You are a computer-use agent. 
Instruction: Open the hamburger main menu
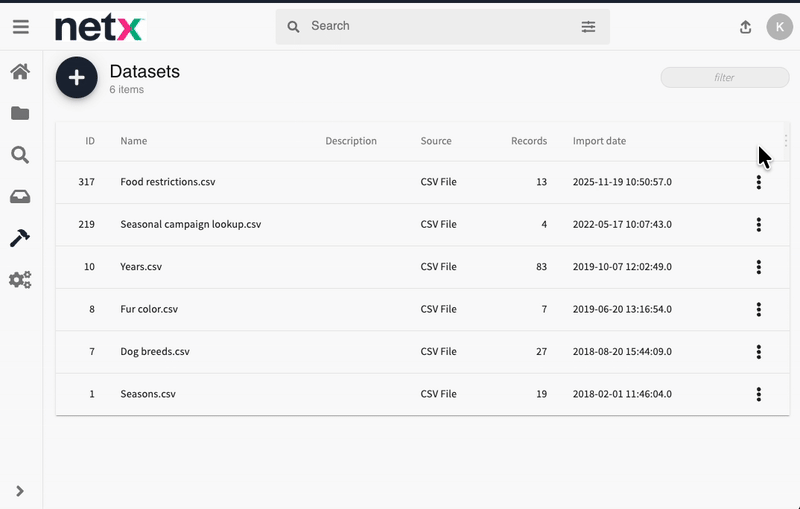tap(20, 27)
